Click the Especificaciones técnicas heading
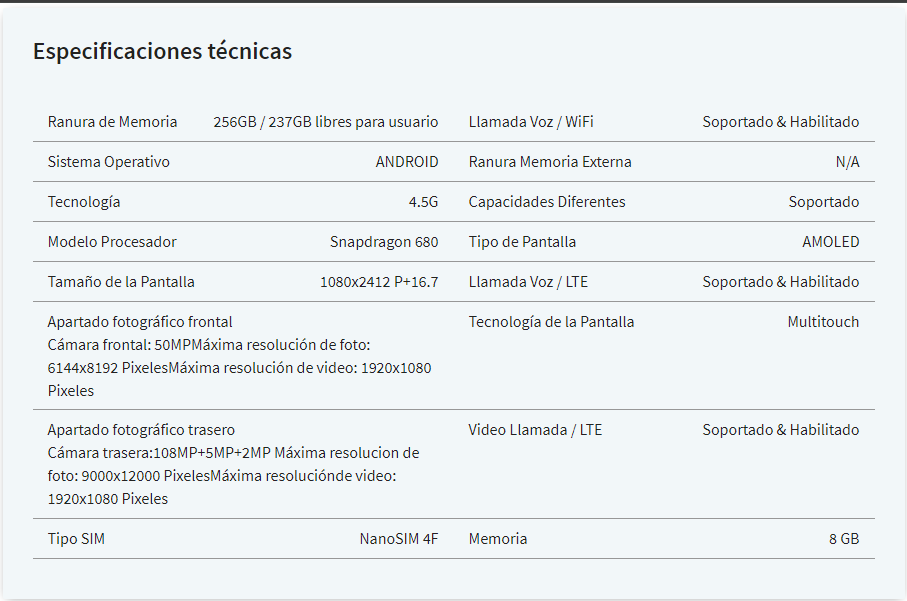This screenshot has width=907, height=601. click(163, 51)
